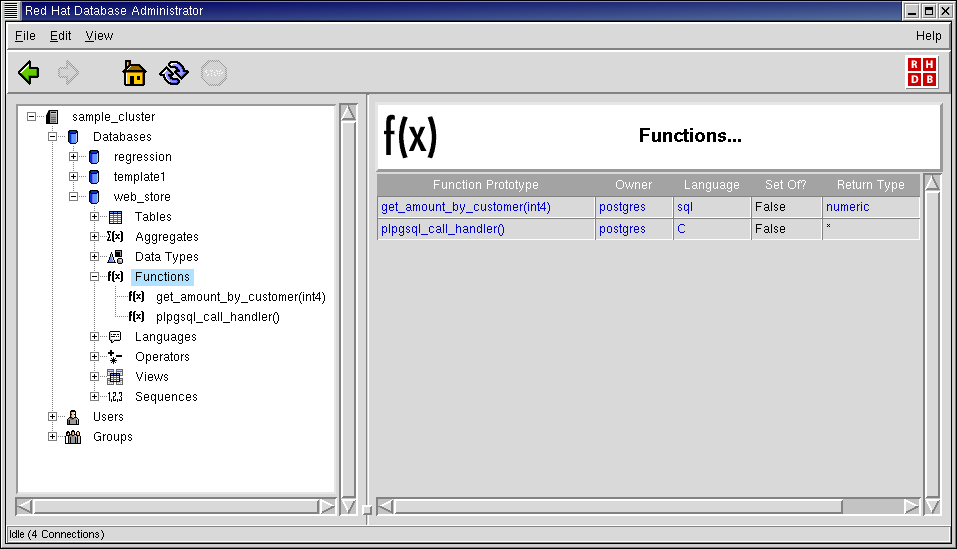Click the Tables grid icon
Screen dimensions: 957x549
point(115,217)
